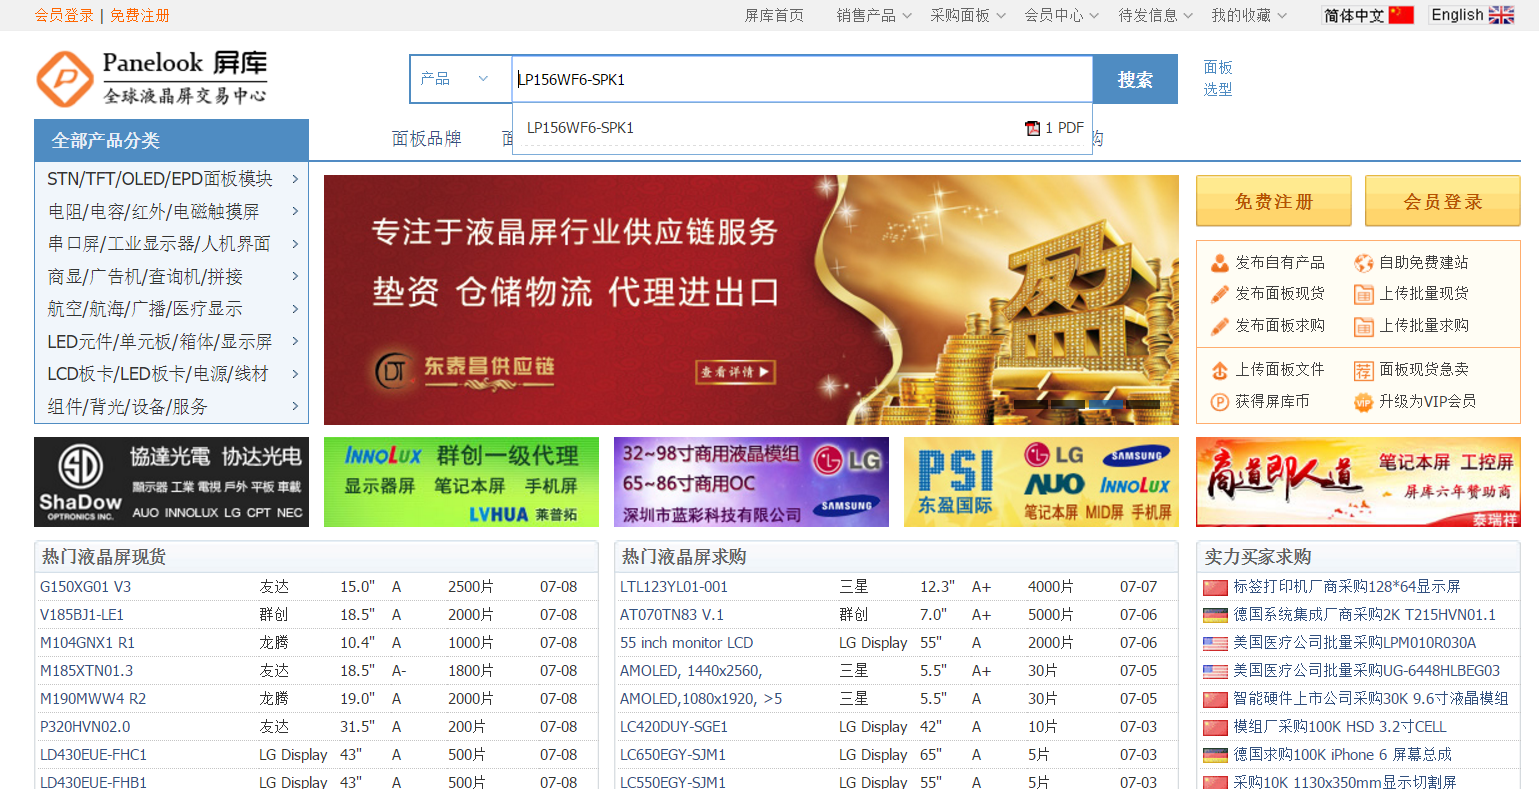Viewport: 1539px width, 789px height.
Task: Click into the search input field
Action: click(802, 79)
